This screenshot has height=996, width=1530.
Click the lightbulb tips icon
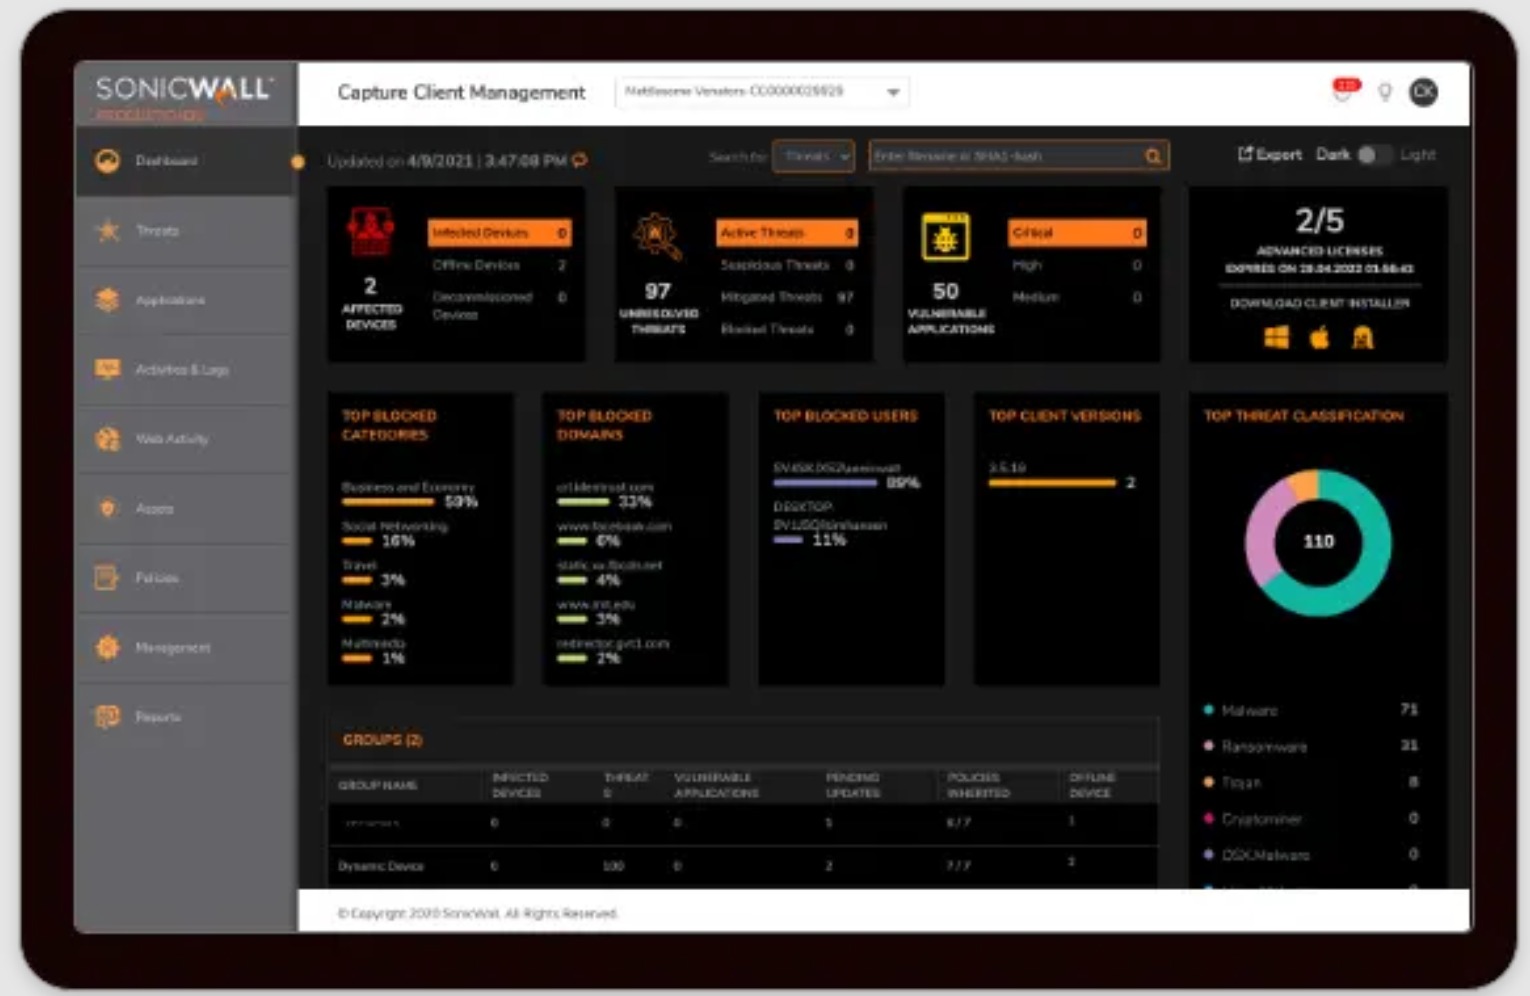point(1385,92)
